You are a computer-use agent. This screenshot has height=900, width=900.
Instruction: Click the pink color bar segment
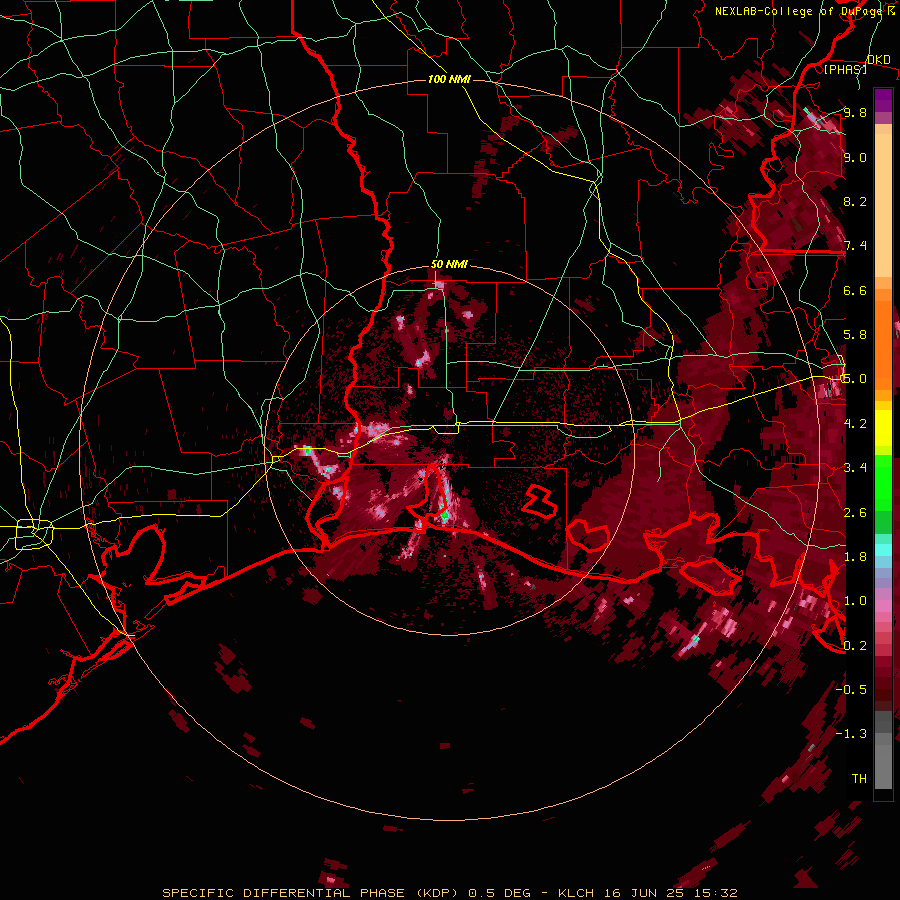pos(883,606)
